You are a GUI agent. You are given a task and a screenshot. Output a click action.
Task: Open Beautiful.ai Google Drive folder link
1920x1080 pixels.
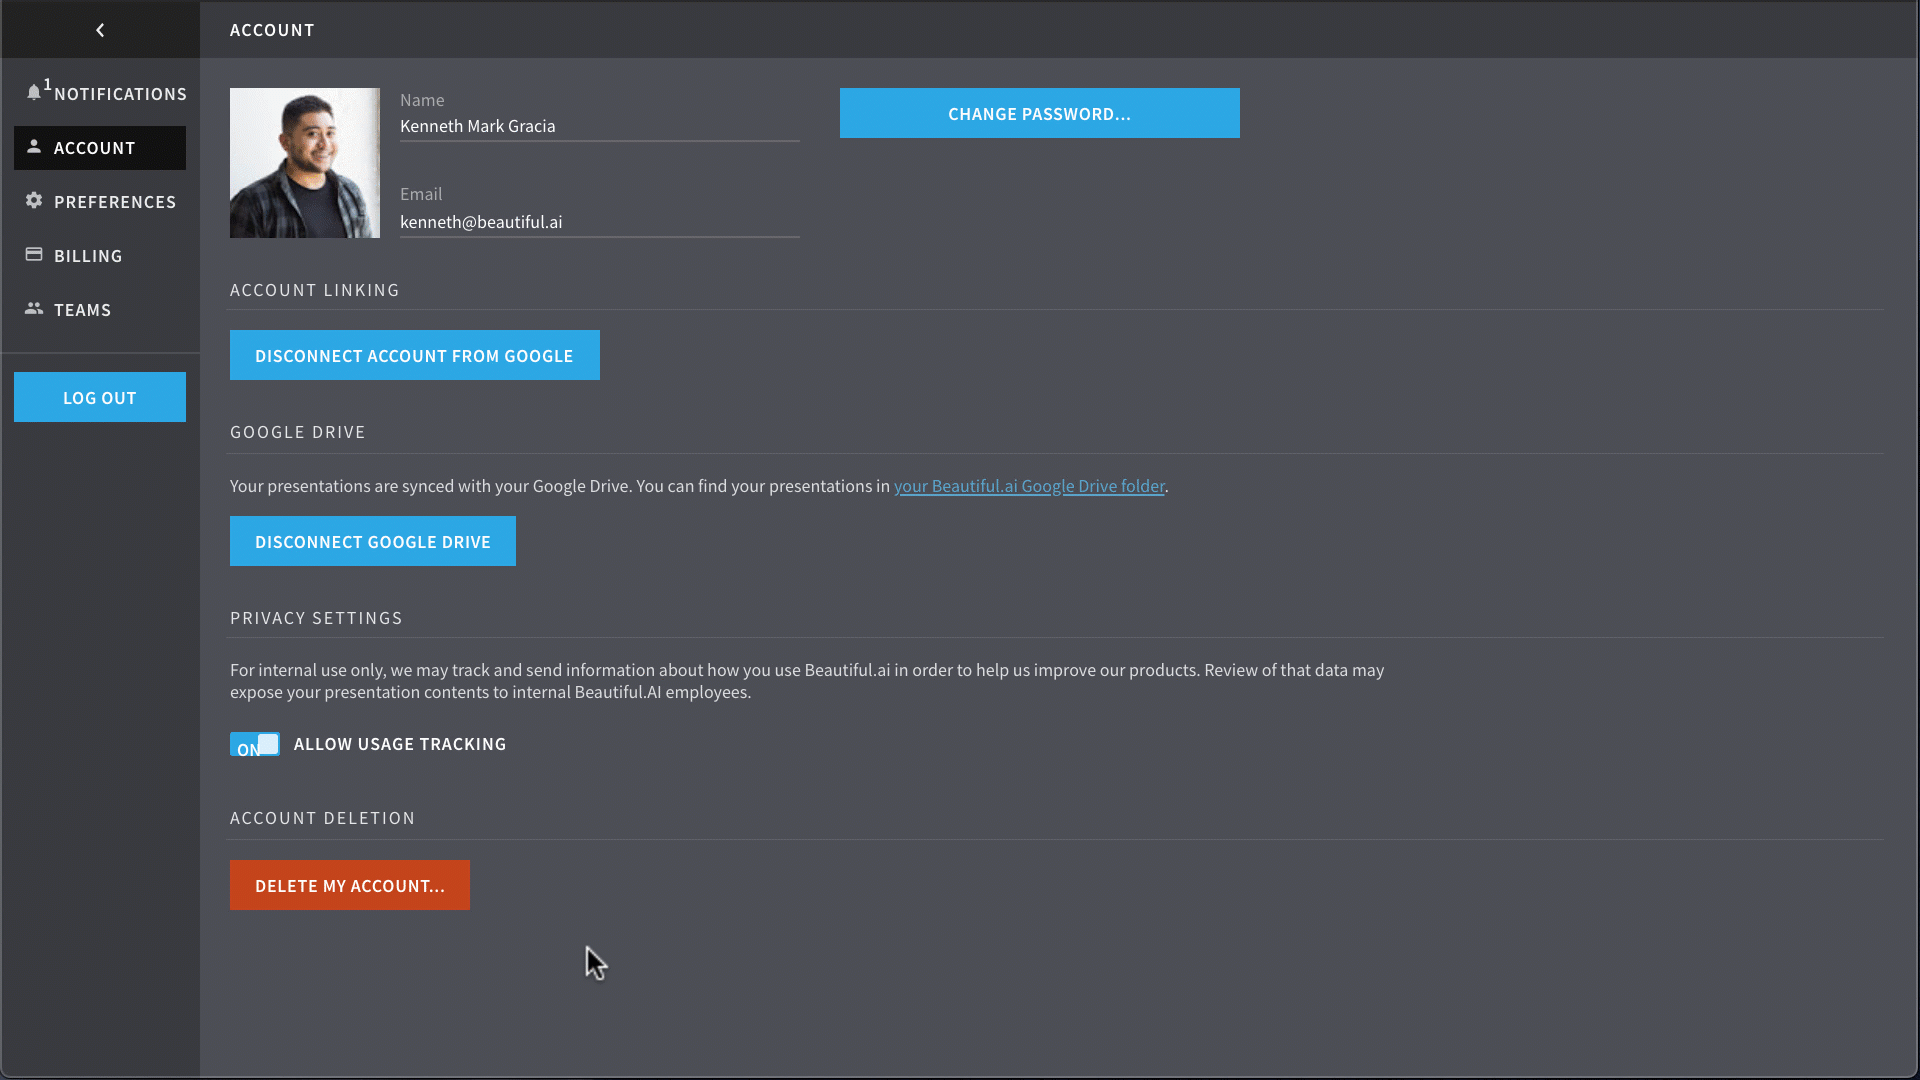coord(1028,486)
